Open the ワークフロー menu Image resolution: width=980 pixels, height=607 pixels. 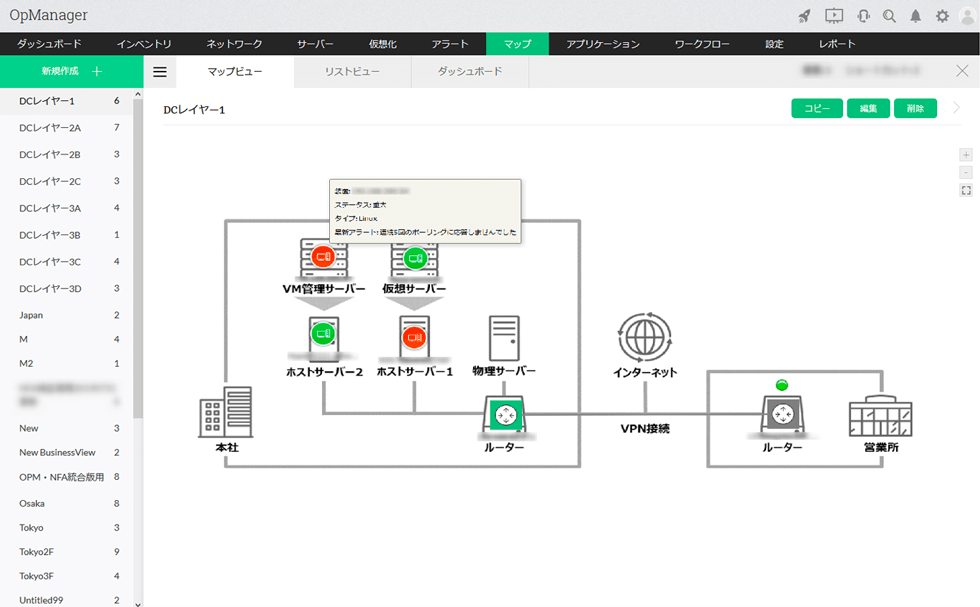[702, 44]
